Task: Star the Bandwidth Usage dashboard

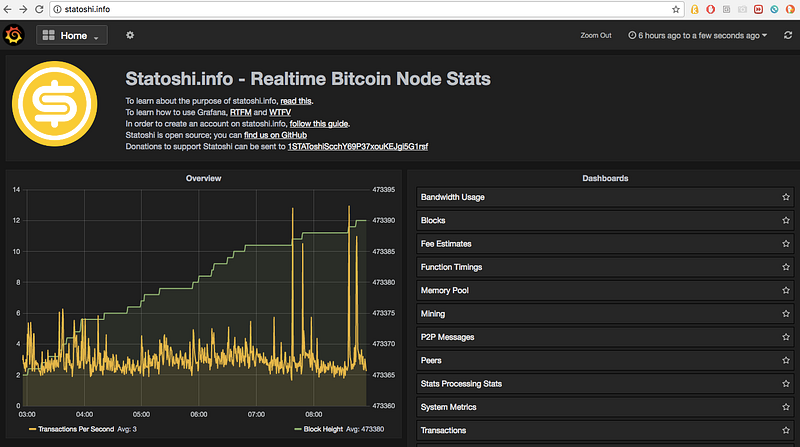Action: (x=786, y=197)
